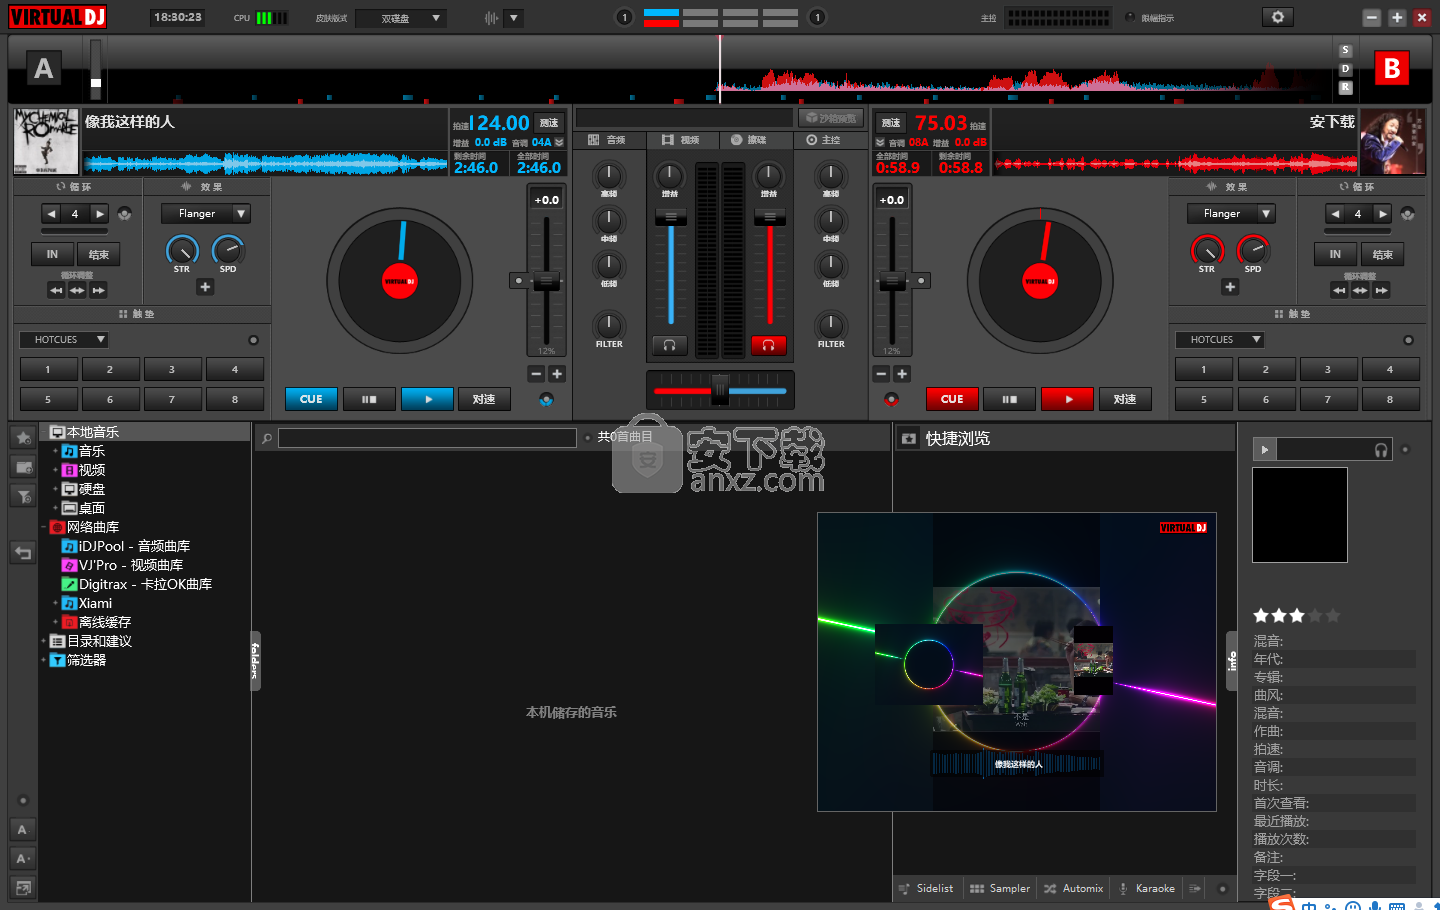1440x910 pixels.
Task: Click the add virtual folder icon in the sidebar
Action: (x=23, y=467)
